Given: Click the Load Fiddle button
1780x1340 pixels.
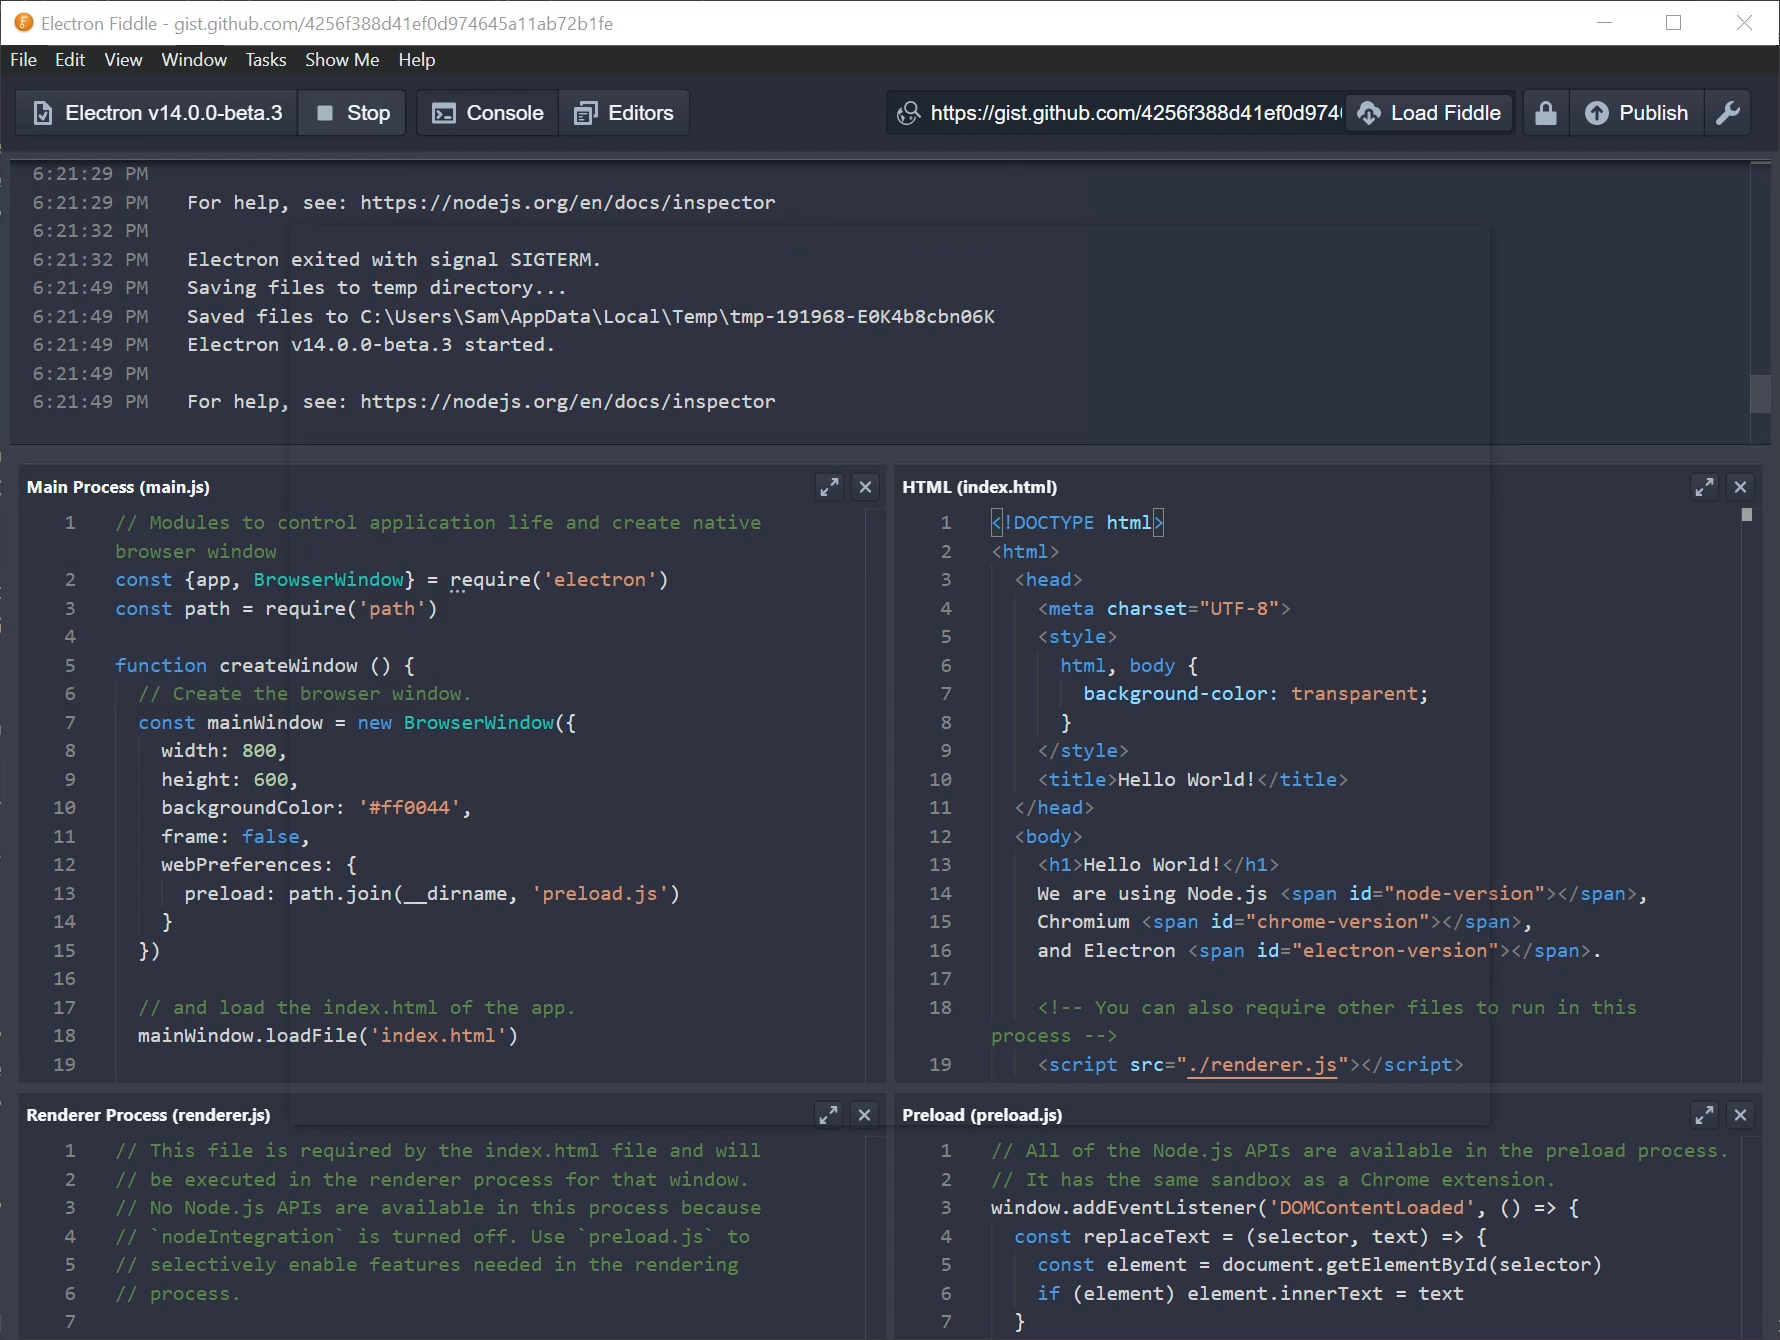Looking at the screenshot, I should [x=1430, y=113].
